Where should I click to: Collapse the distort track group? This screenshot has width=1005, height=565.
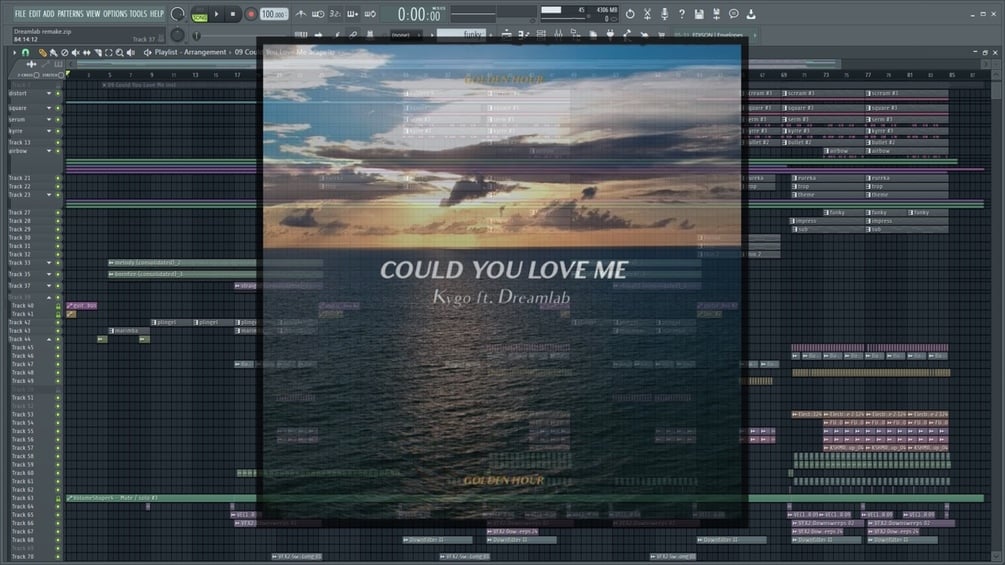click(x=49, y=94)
